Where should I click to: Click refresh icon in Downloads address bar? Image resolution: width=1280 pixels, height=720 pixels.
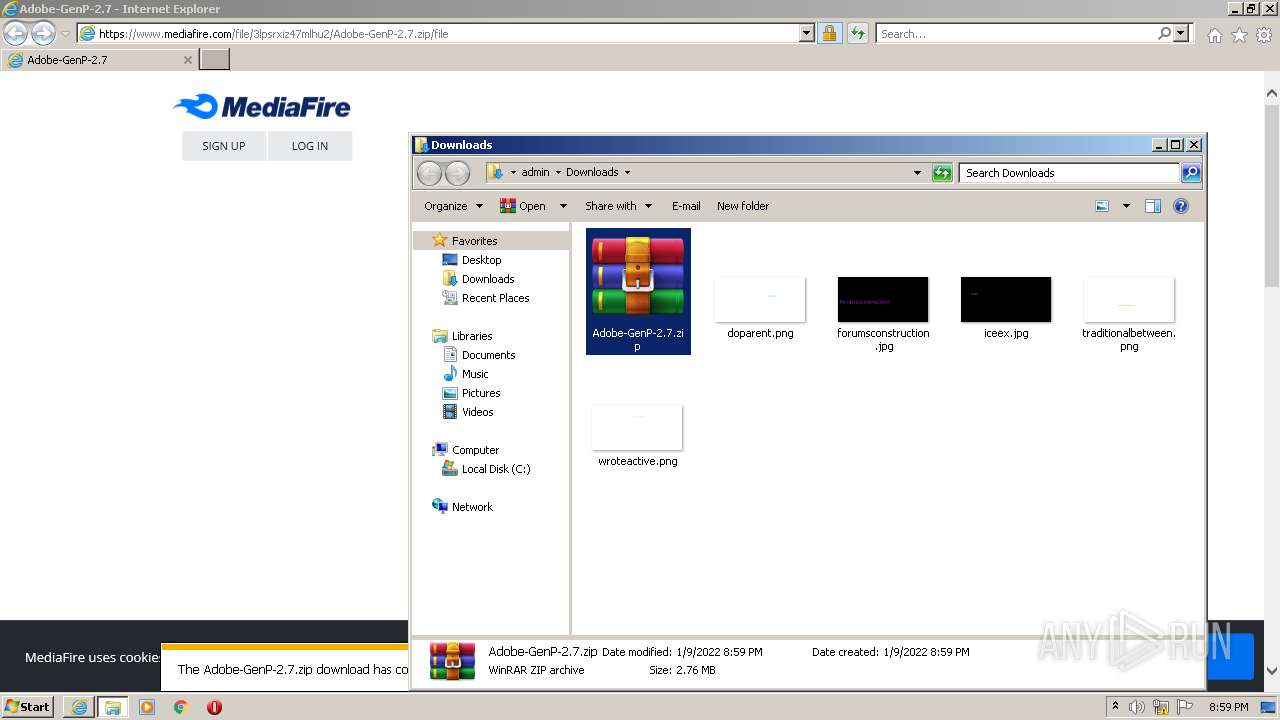(x=942, y=173)
